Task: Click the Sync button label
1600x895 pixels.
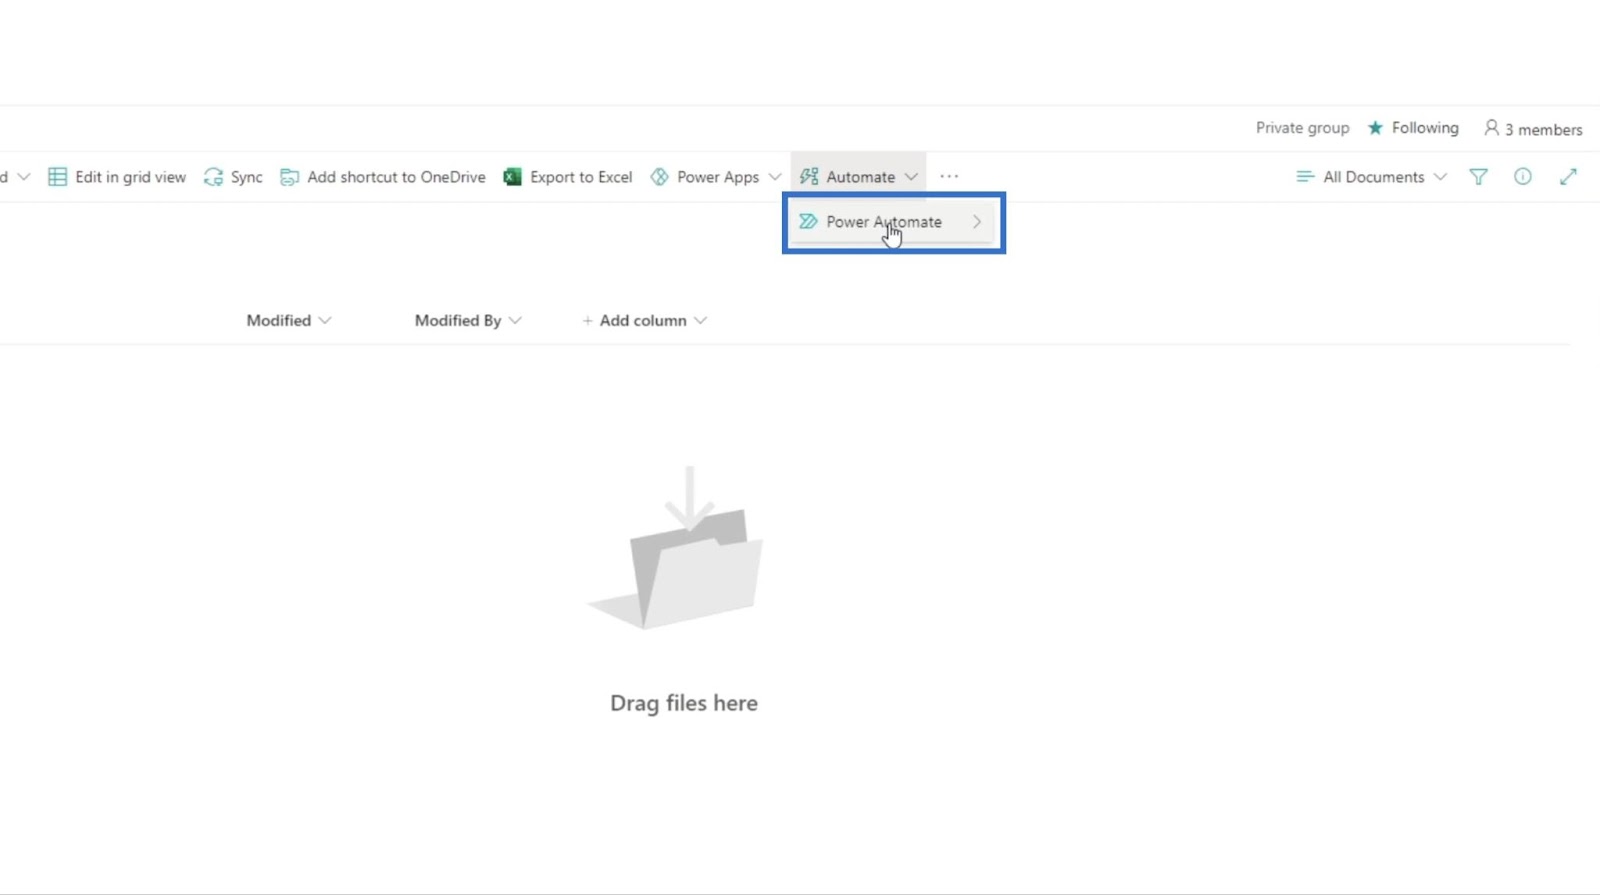Action: (246, 177)
